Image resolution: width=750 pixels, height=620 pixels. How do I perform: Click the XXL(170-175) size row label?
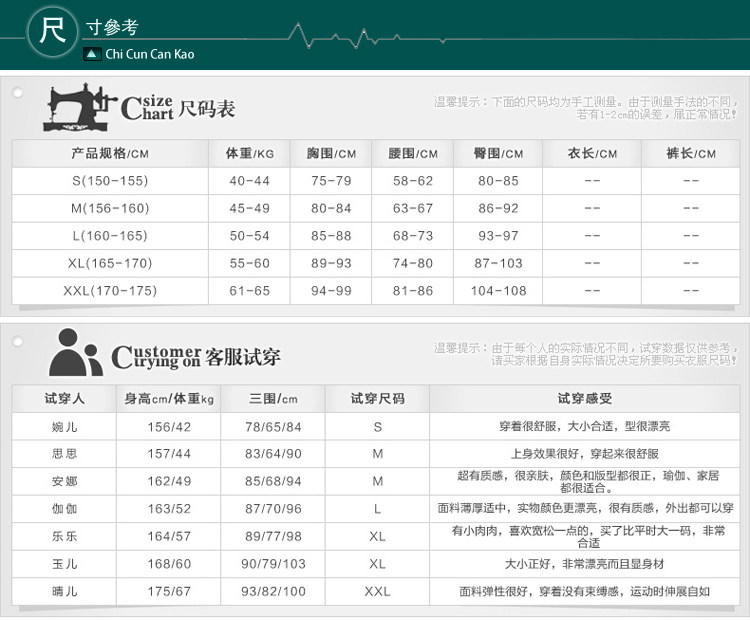coord(110,290)
